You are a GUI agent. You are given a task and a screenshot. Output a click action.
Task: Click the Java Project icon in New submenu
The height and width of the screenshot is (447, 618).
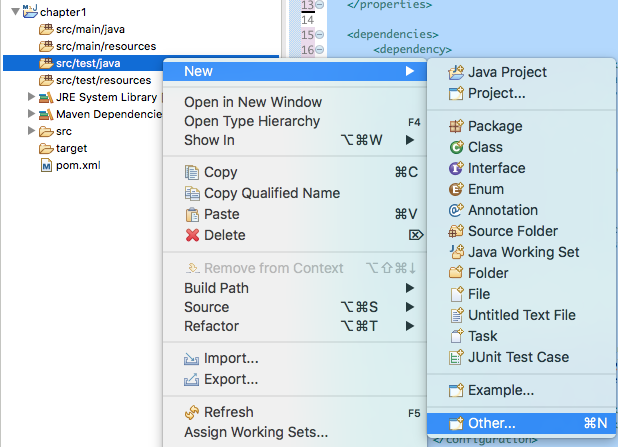456,73
